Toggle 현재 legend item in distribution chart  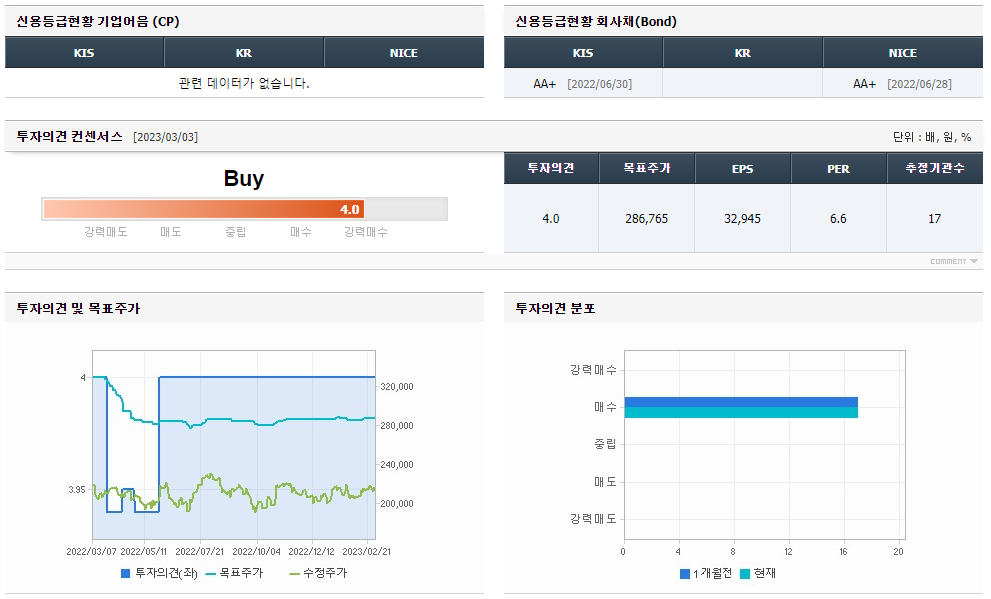coord(758,574)
